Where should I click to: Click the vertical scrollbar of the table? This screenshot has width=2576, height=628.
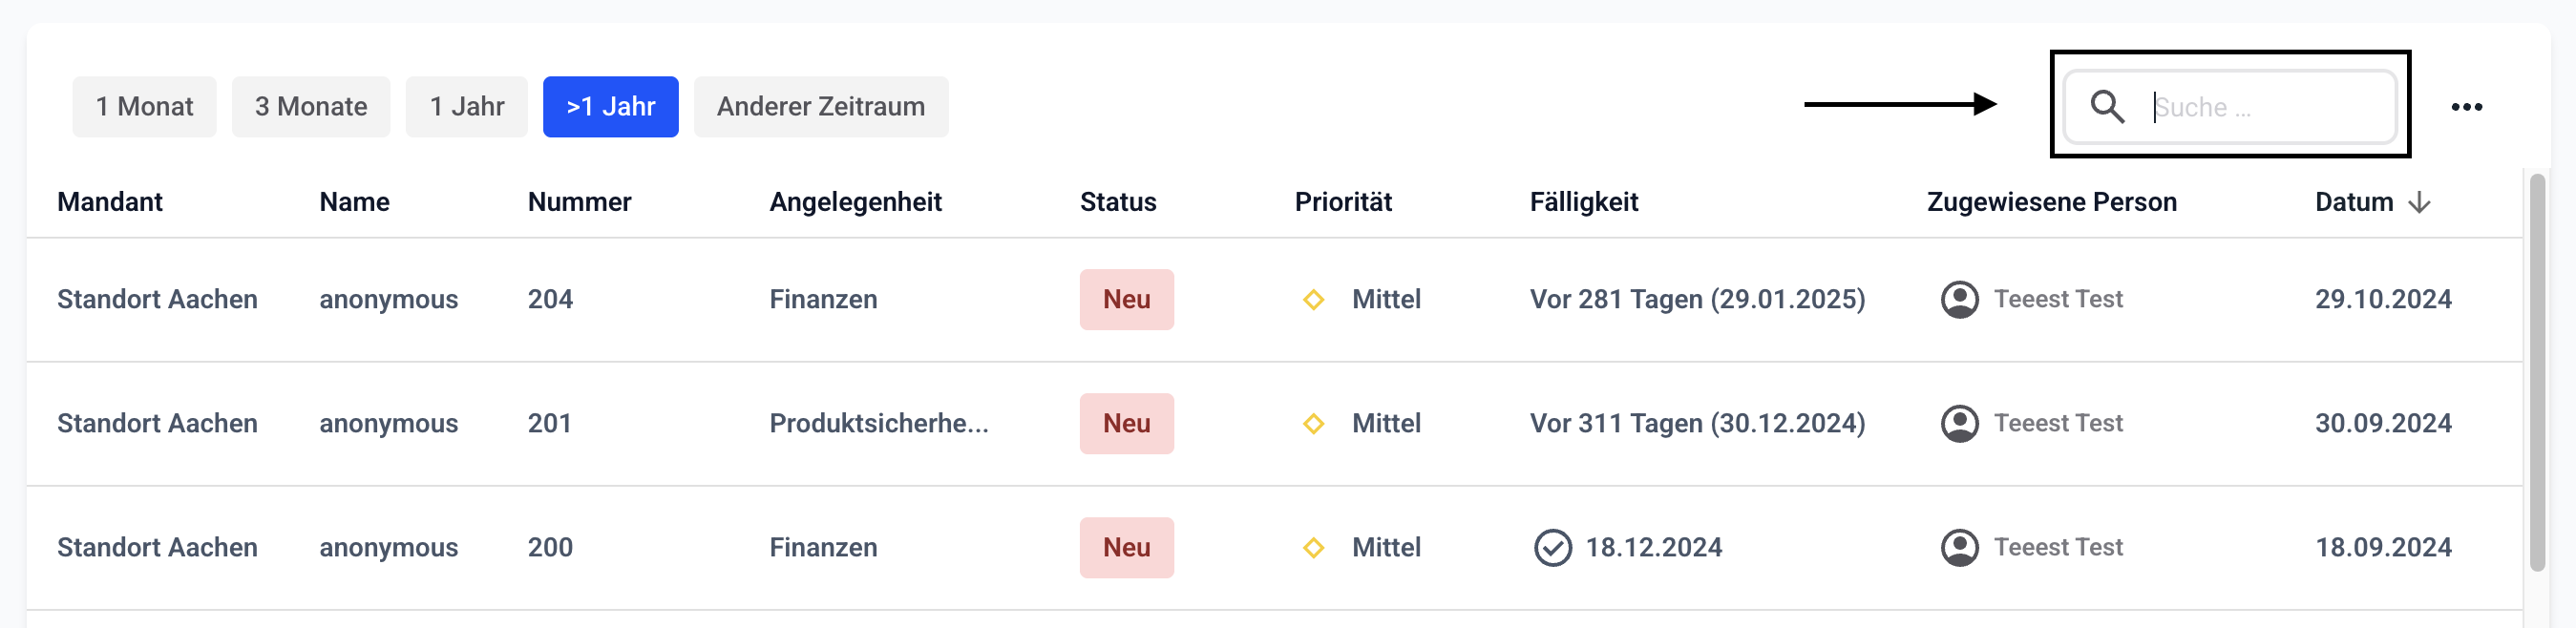coord(2537,370)
